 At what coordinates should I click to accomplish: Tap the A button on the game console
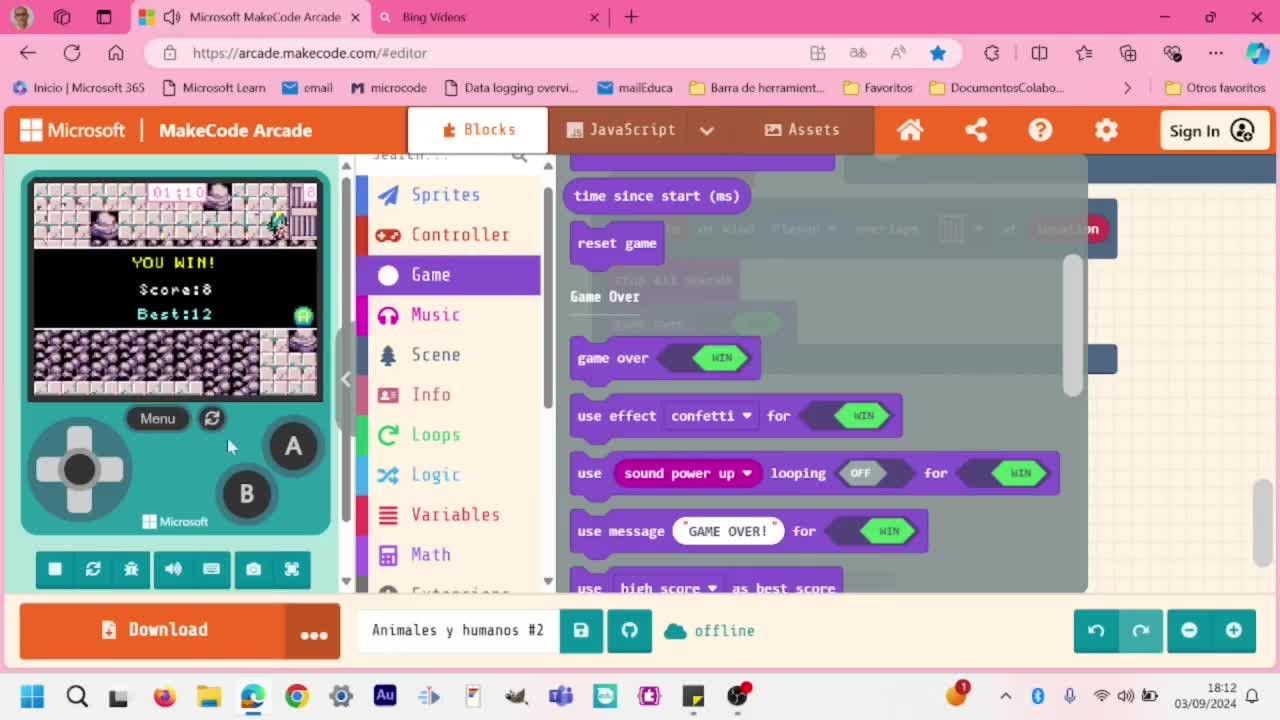[x=293, y=446]
